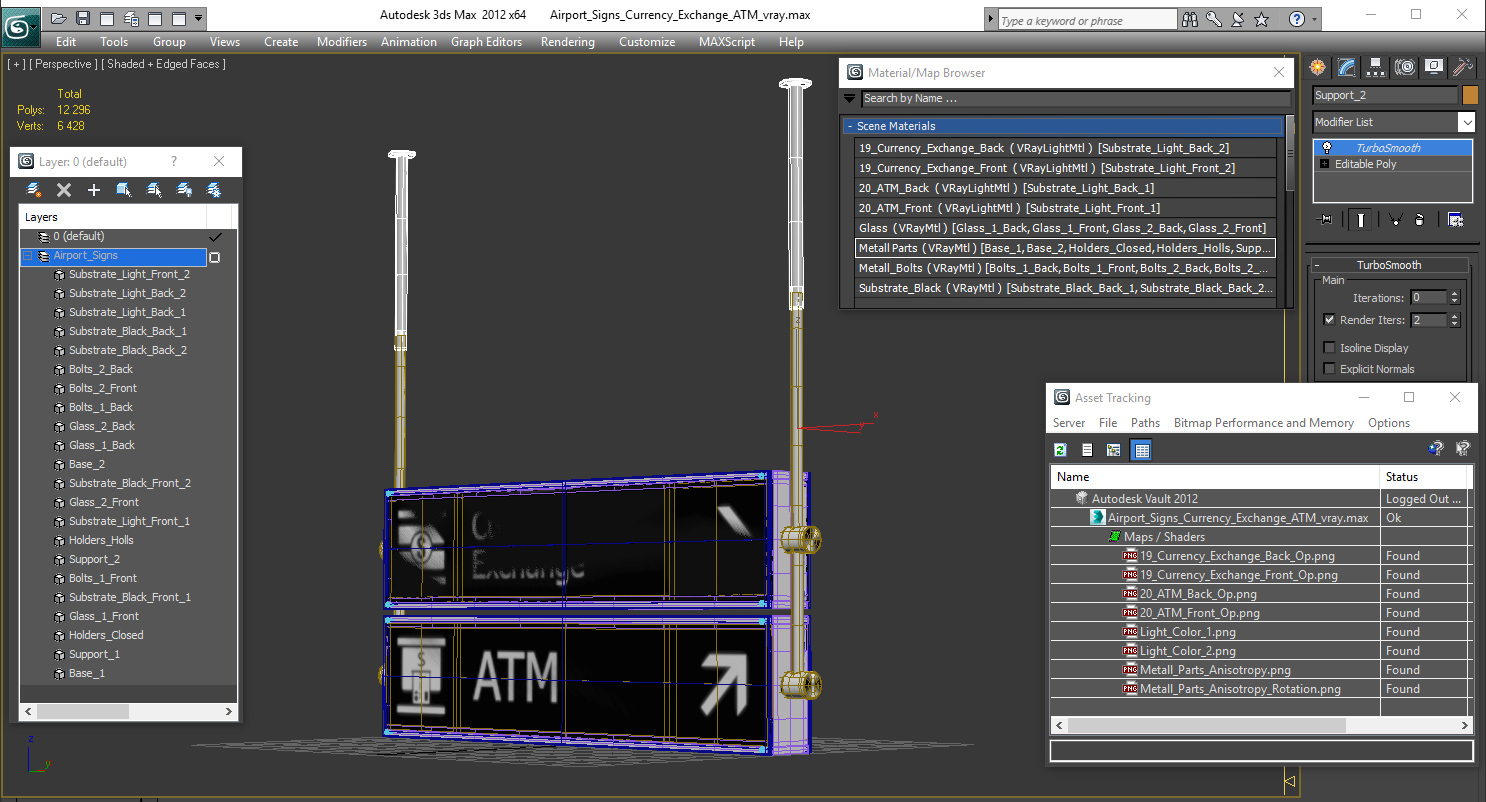Image resolution: width=1486 pixels, height=802 pixels.
Task: Click the Support_2 object color swatch
Action: coord(1469,95)
